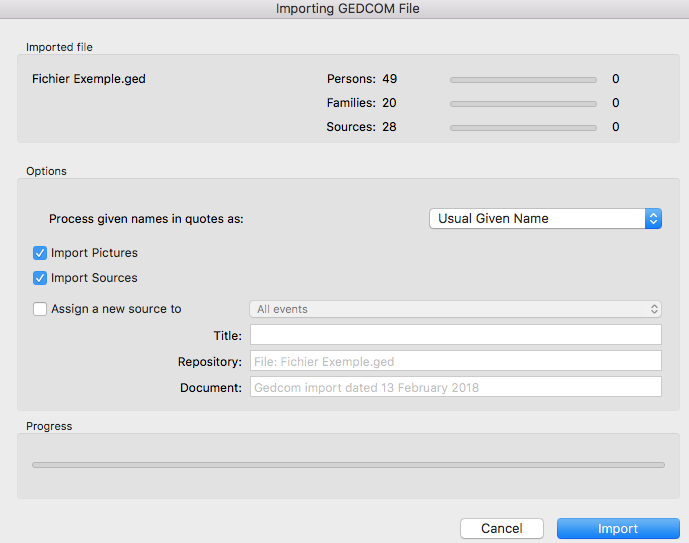Open the Usual Given Name dropdown

pos(545,218)
